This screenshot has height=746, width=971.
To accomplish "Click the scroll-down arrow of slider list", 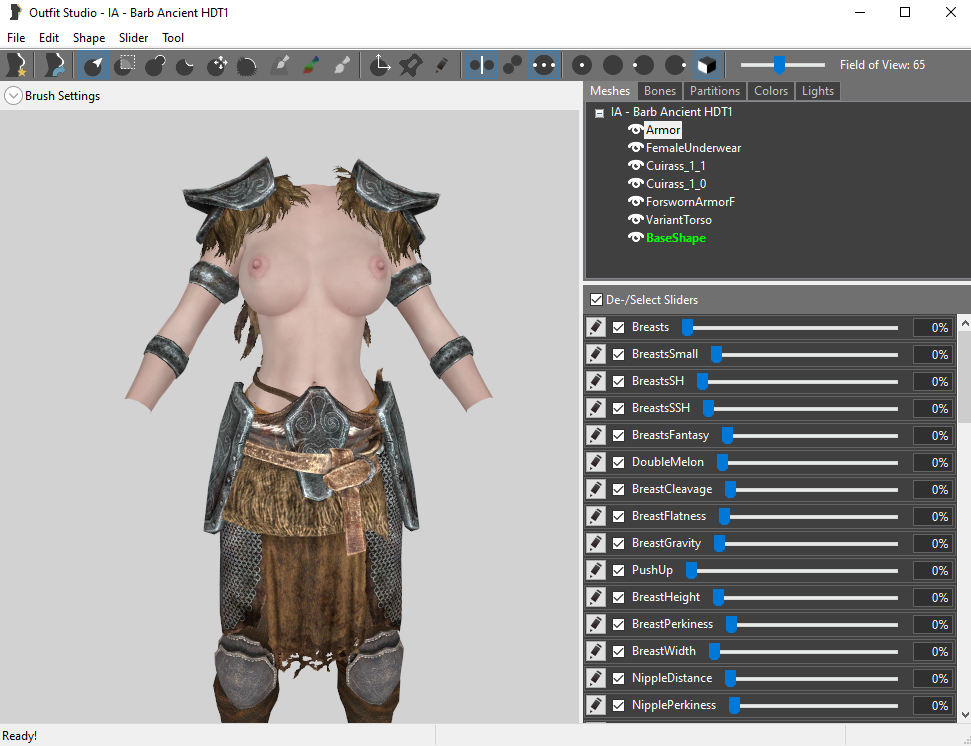I will [x=965, y=714].
